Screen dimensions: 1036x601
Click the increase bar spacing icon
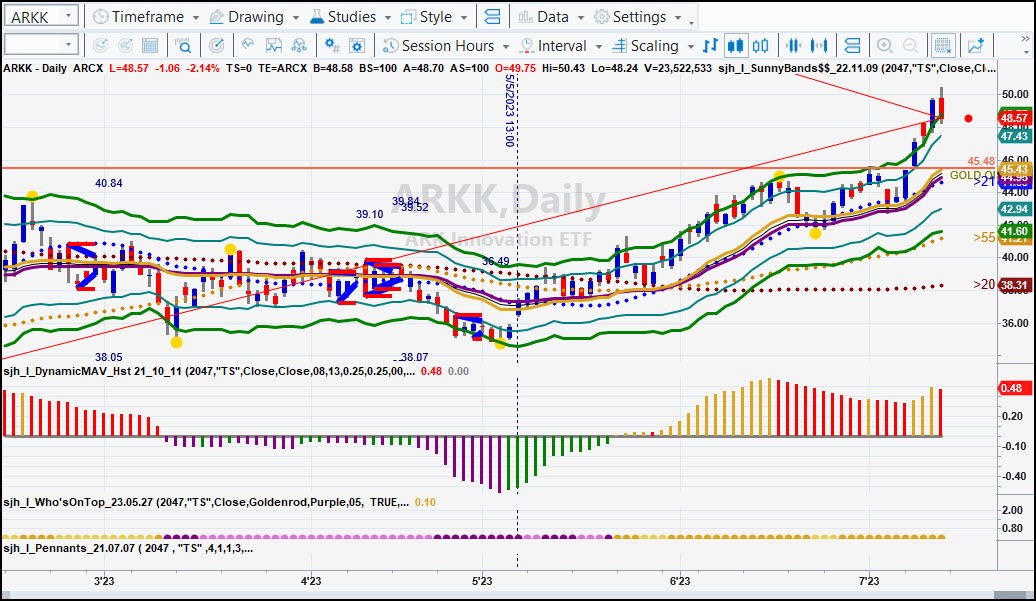819,46
